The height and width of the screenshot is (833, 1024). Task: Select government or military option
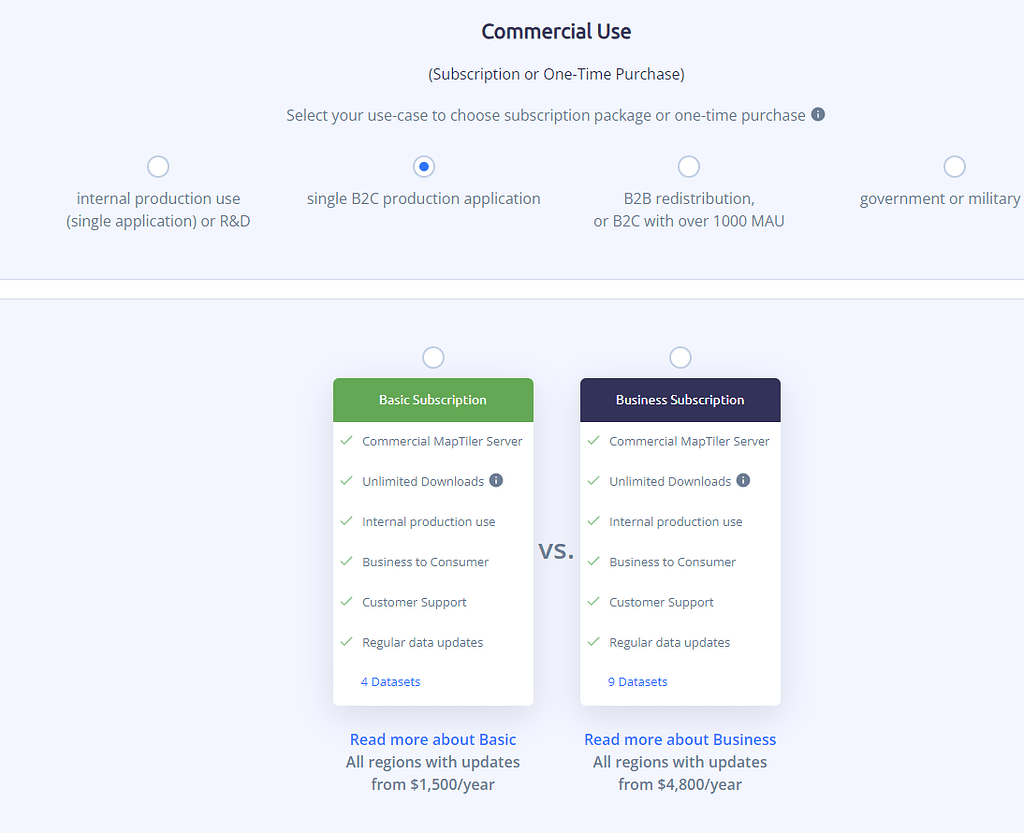click(x=954, y=166)
